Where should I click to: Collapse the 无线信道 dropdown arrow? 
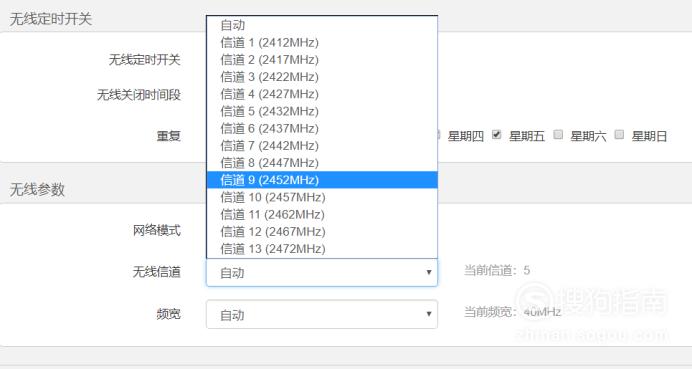[429, 272]
